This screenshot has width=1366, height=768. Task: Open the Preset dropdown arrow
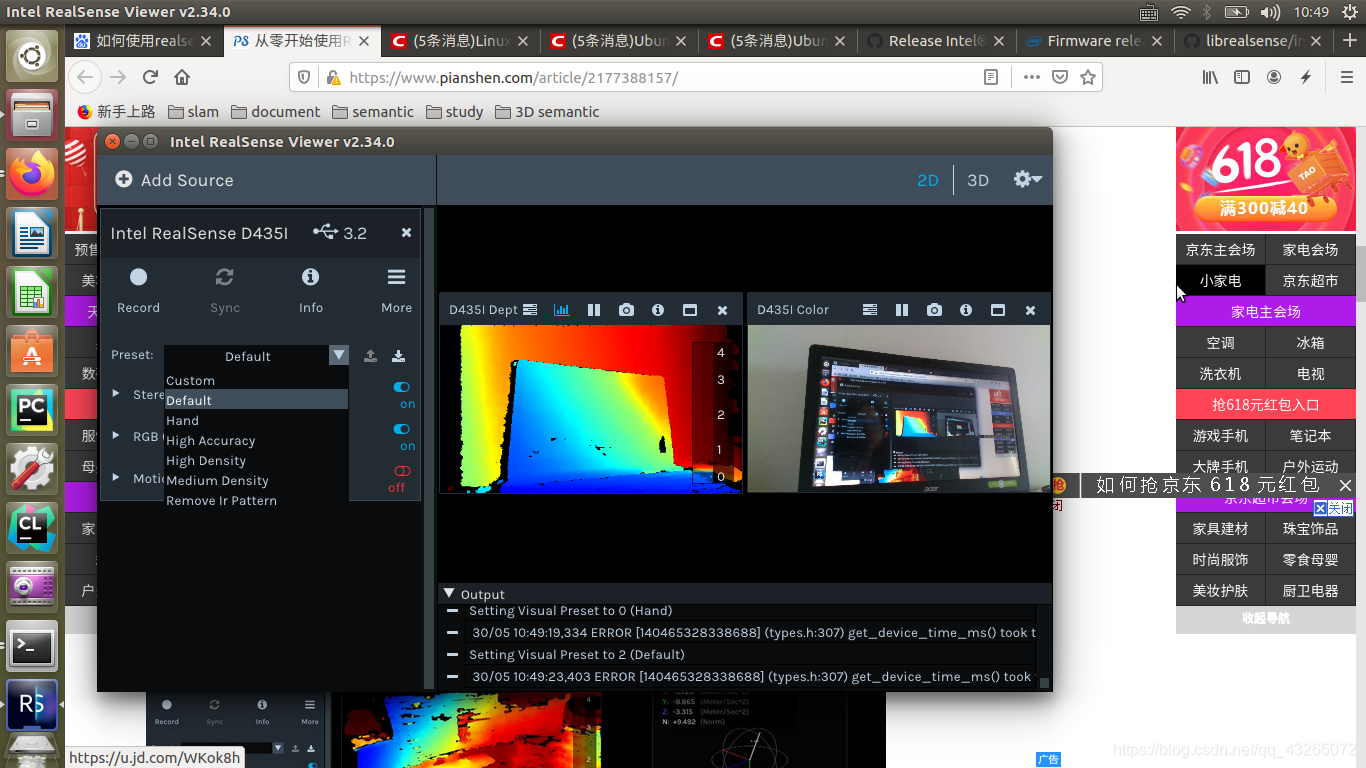[x=339, y=355]
